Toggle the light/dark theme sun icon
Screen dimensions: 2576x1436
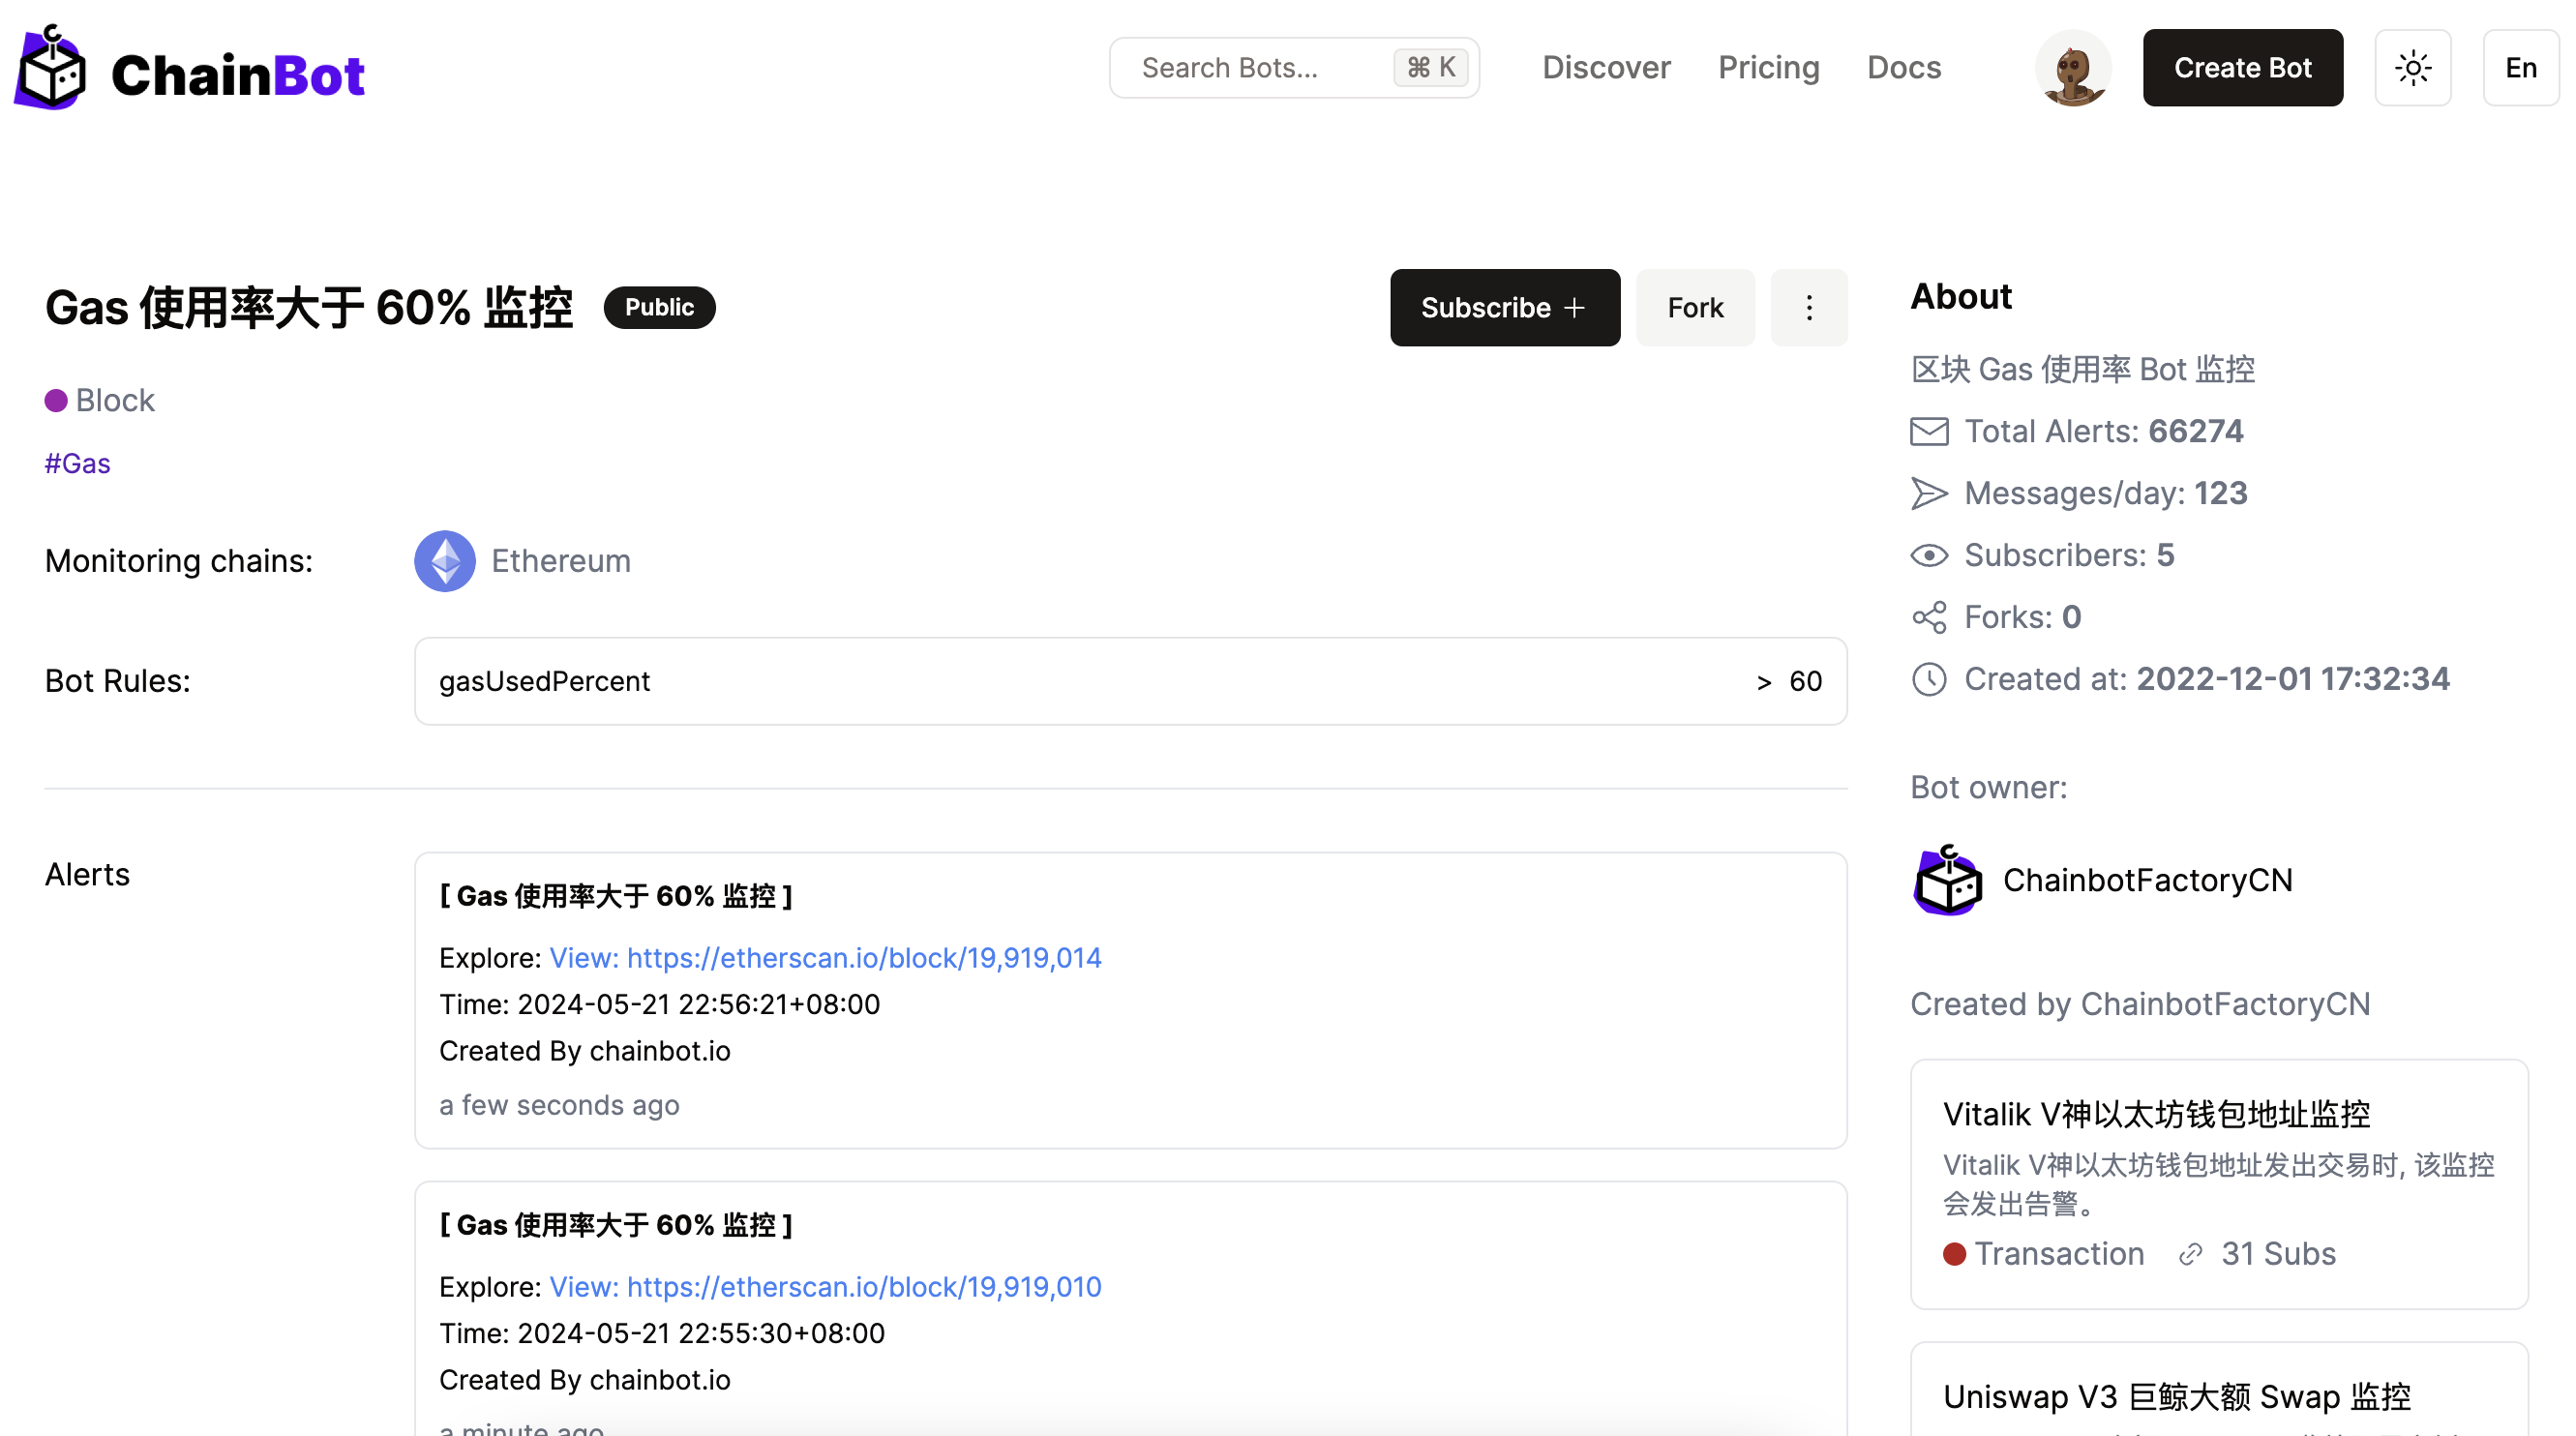(2412, 68)
